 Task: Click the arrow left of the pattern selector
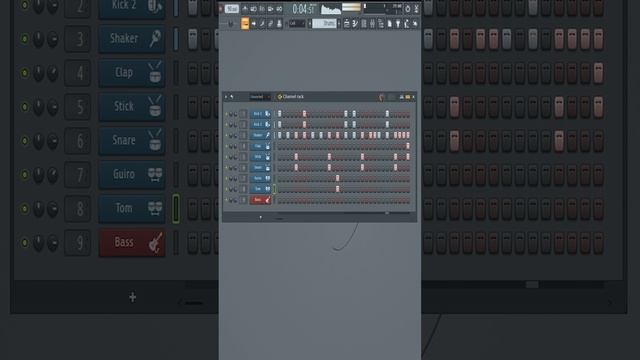point(310,24)
